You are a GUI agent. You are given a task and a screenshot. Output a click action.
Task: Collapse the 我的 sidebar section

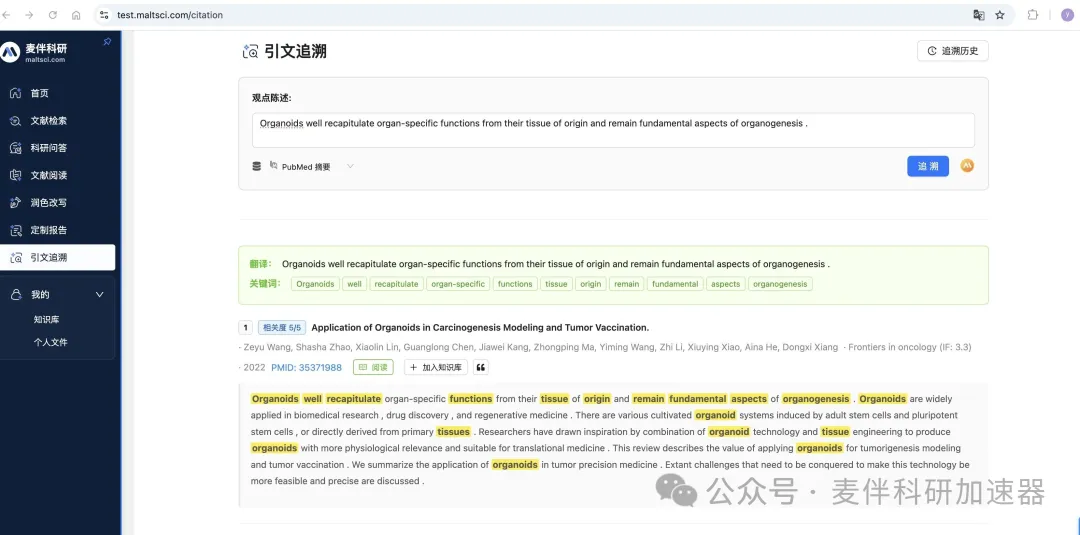tap(99, 295)
